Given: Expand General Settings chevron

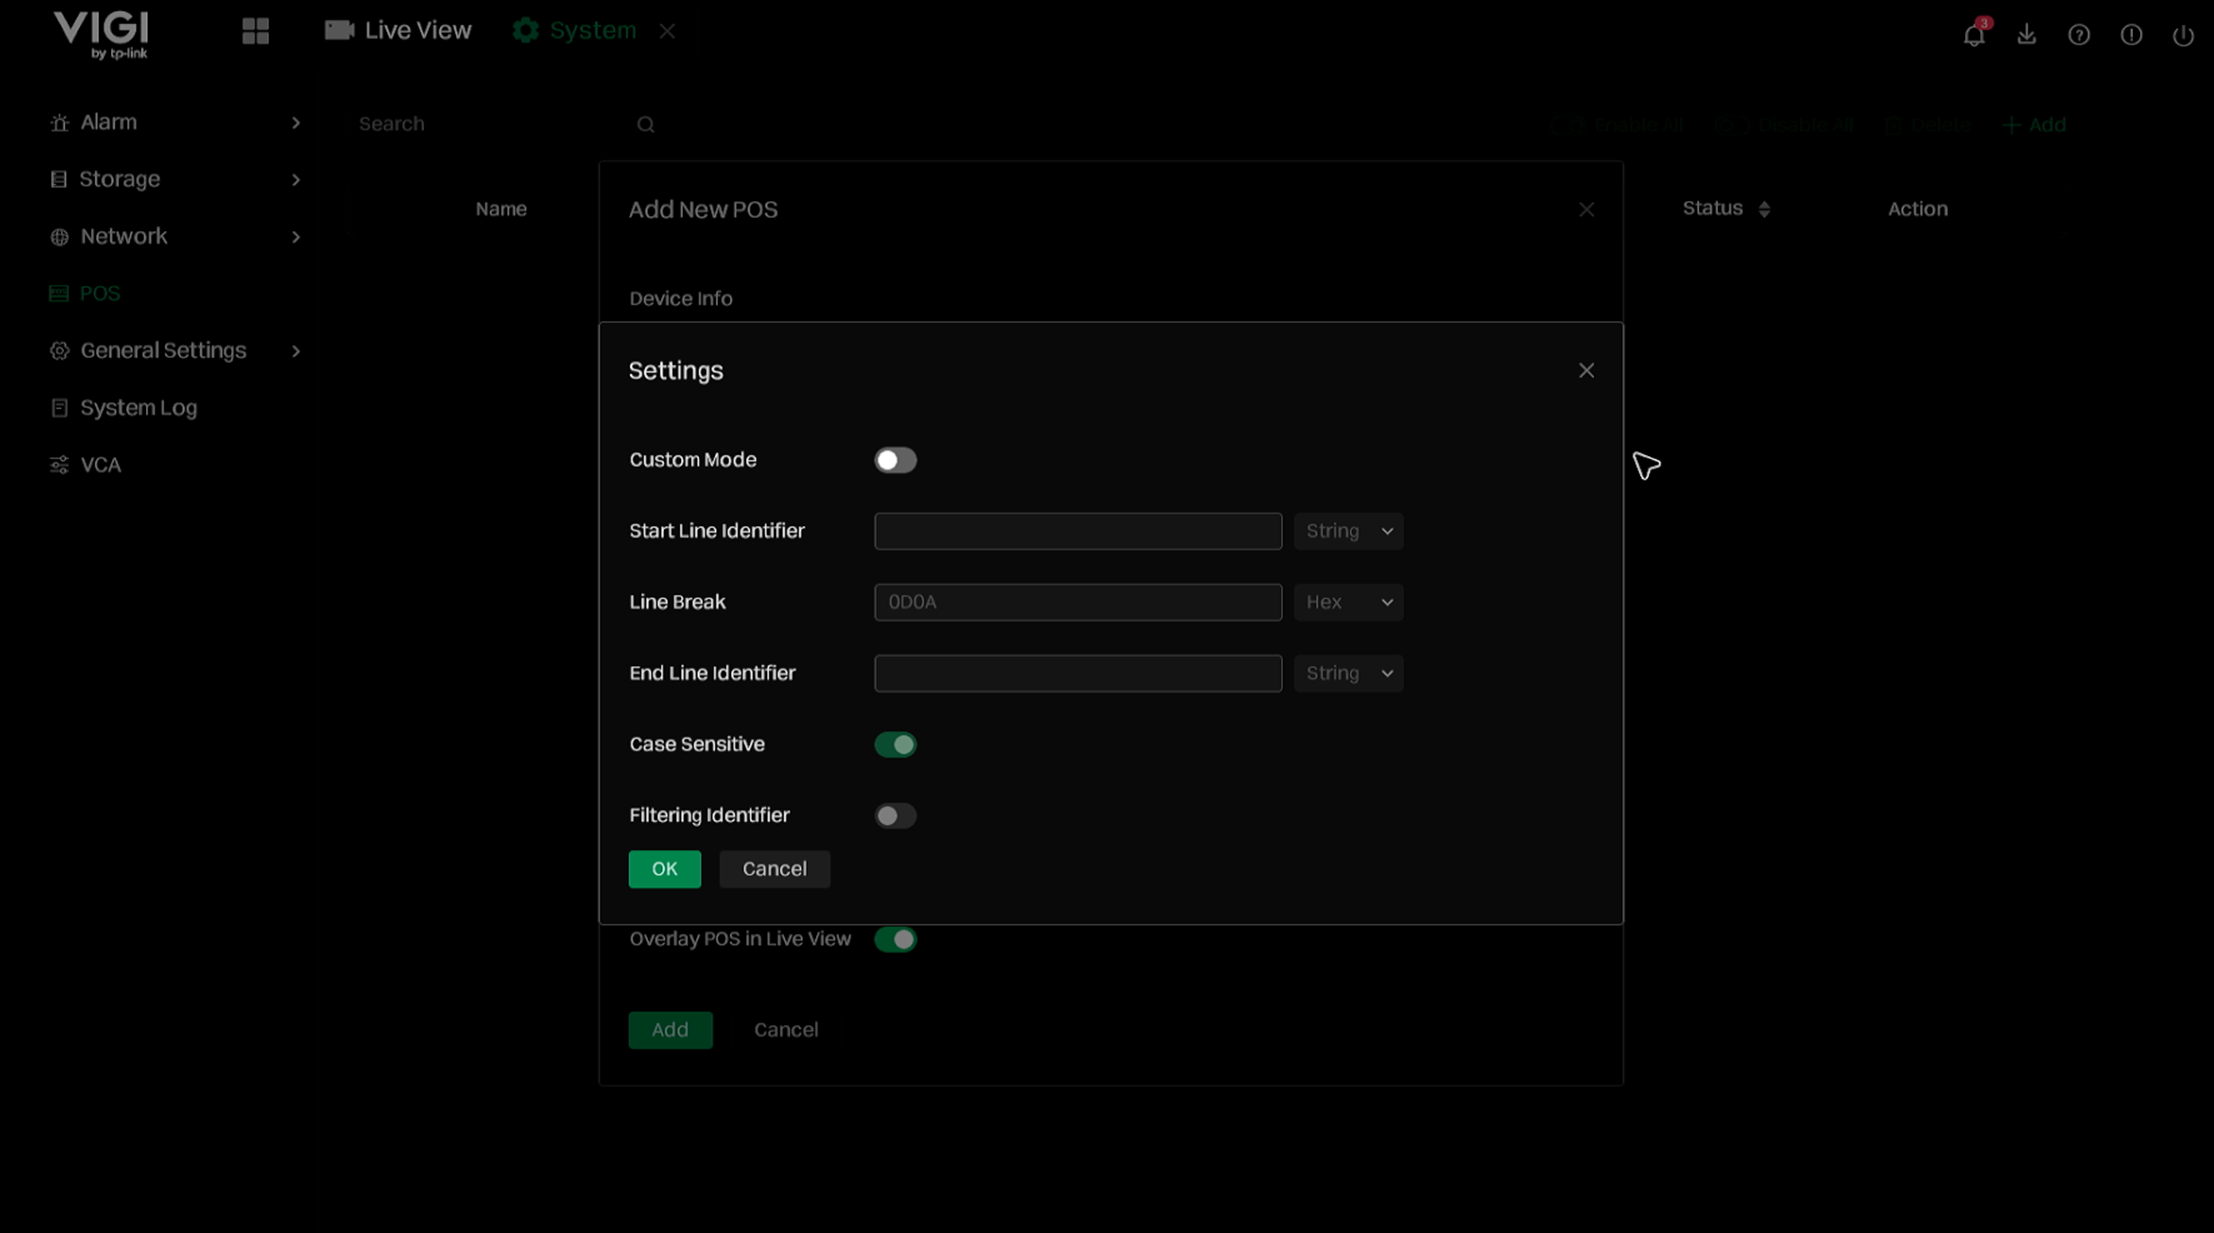Looking at the screenshot, I should tap(296, 351).
